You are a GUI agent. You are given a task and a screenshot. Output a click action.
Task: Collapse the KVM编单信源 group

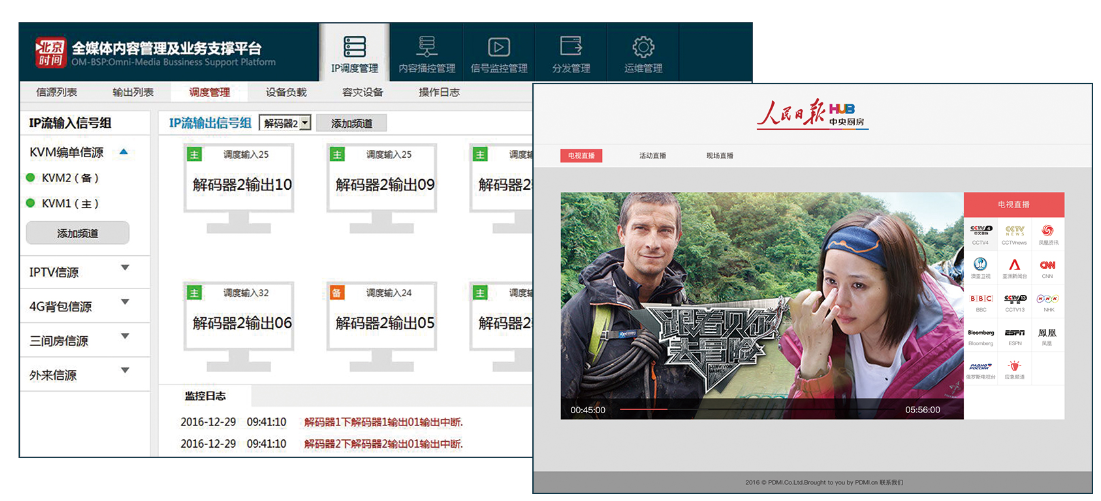point(124,152)
